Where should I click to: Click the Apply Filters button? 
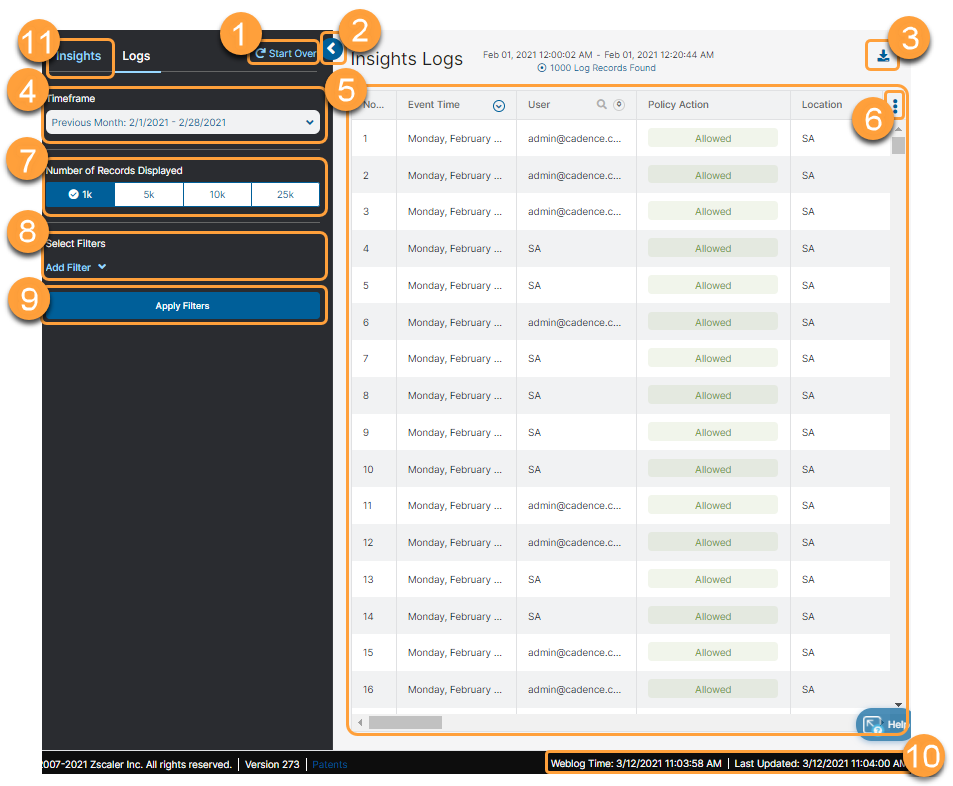pyautogui.click(x=184, y=305)
